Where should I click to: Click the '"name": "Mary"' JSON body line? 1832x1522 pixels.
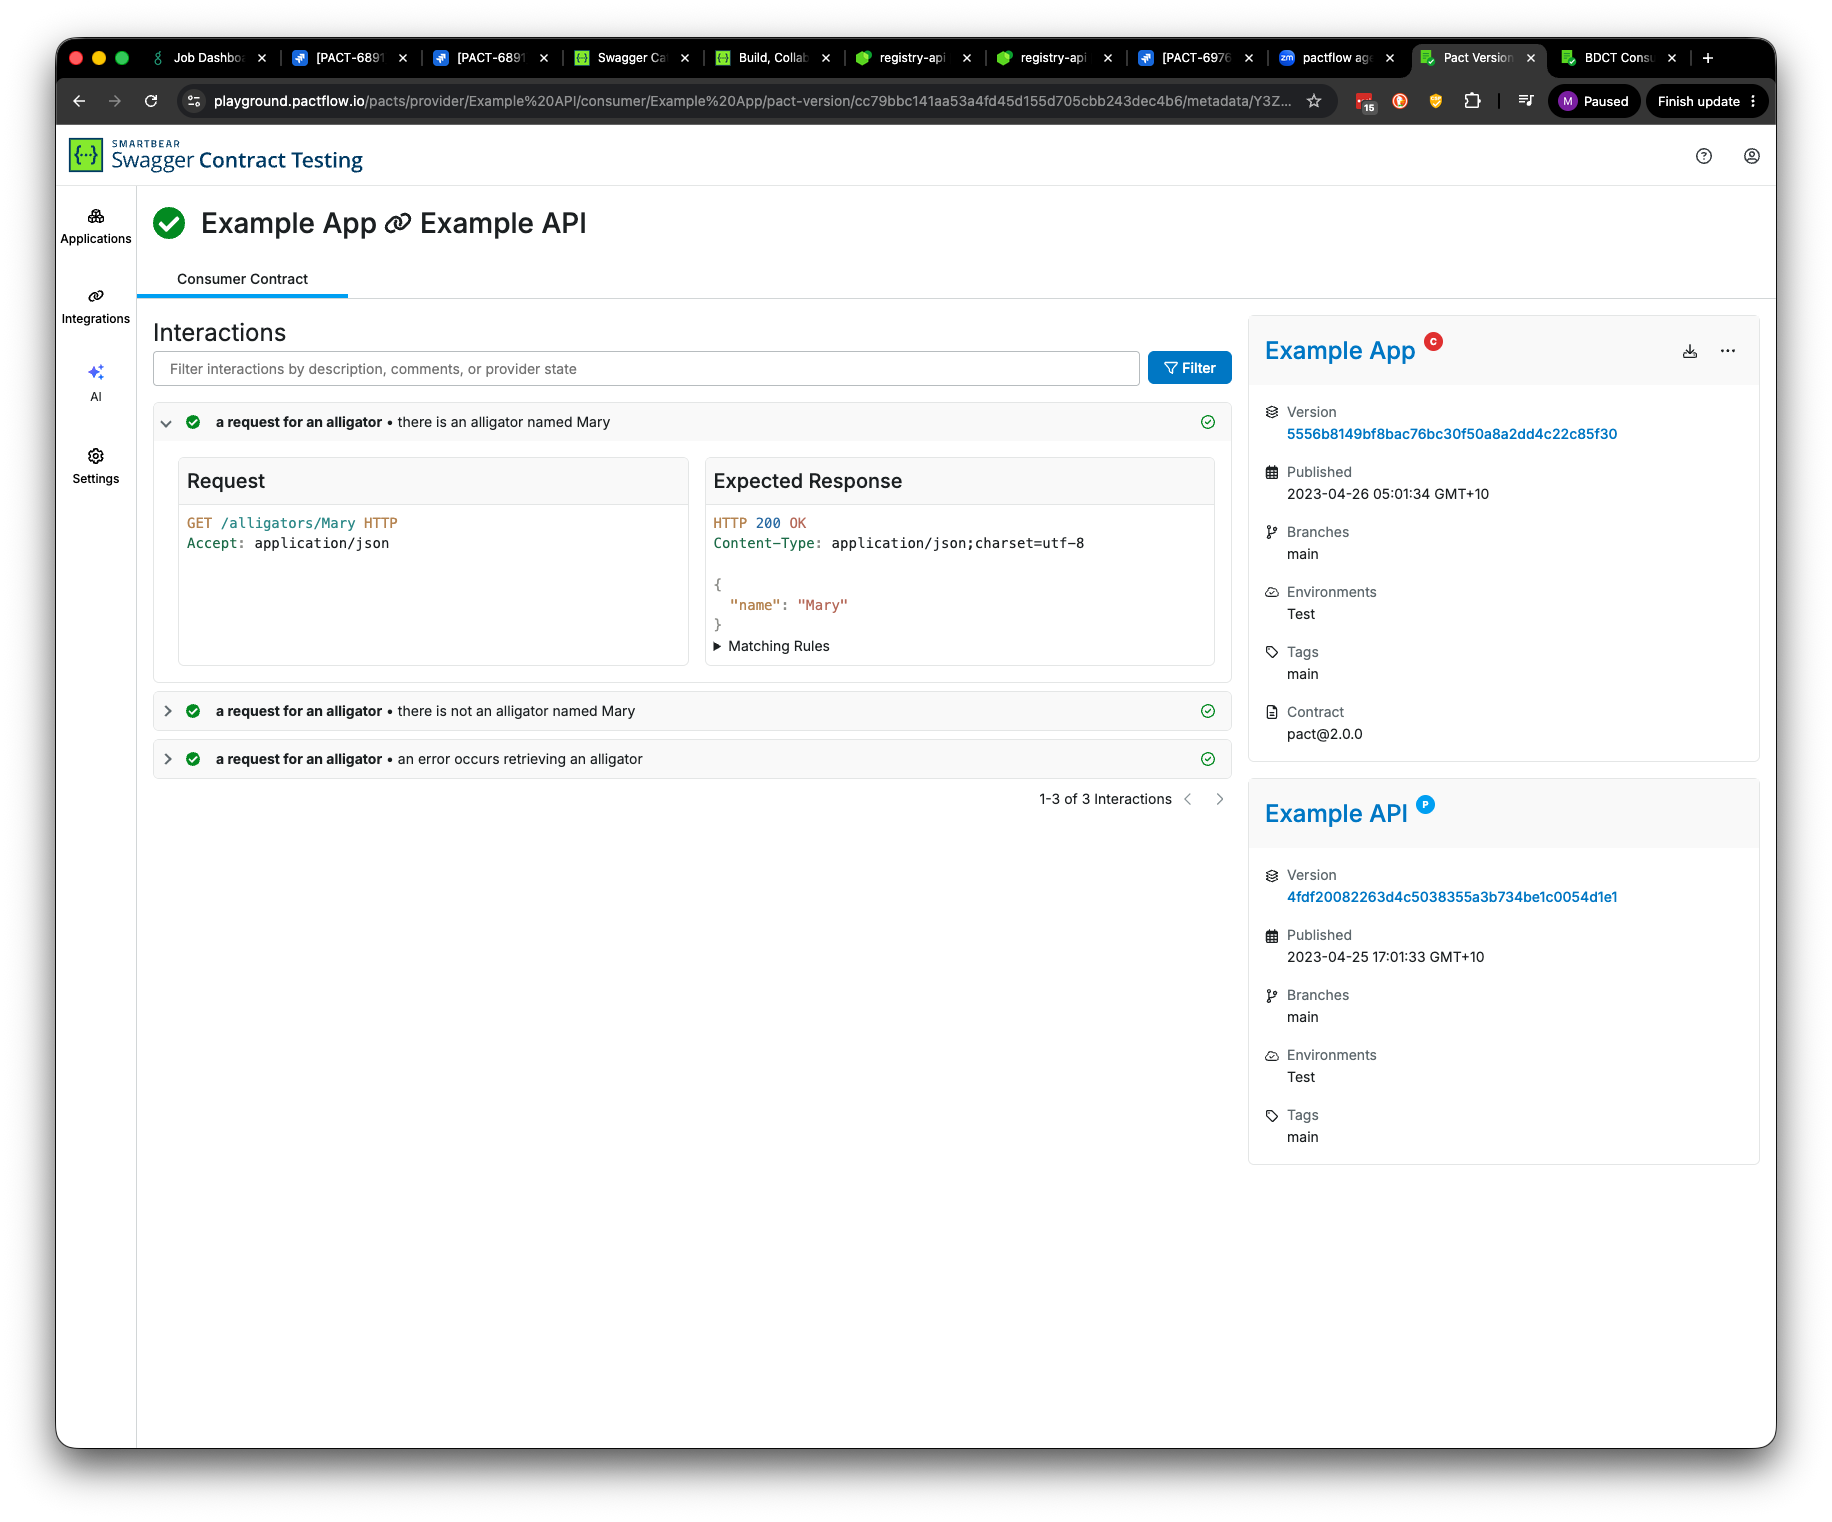tap(788, 605)
